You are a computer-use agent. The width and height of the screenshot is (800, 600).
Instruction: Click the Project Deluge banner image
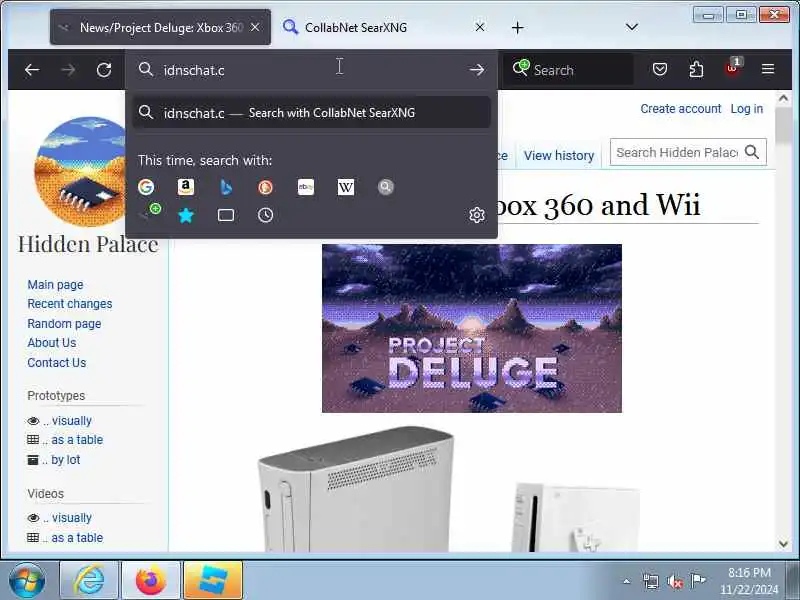pyautogui.click(x=471, y=328)
